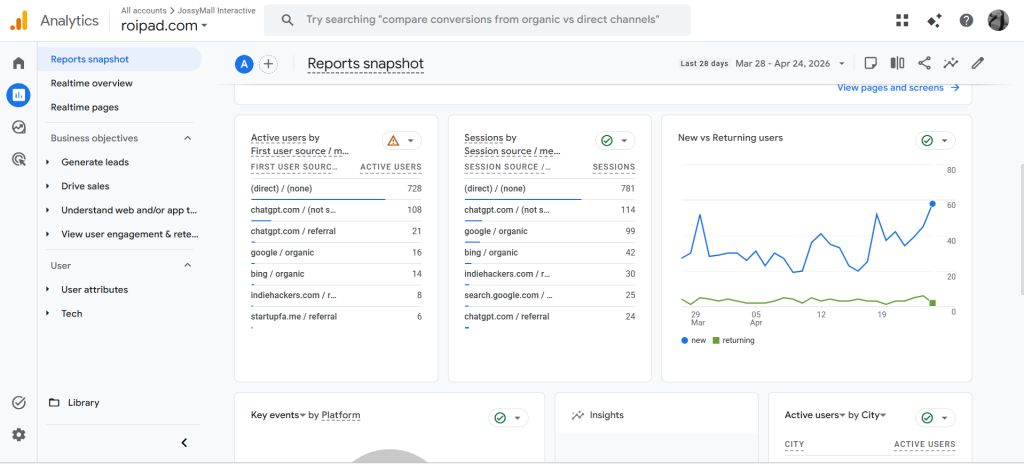Open the Google apps grid icon
Viewport: 1024px width, 464px height.
pyautogui.click(x=902, y=21)
